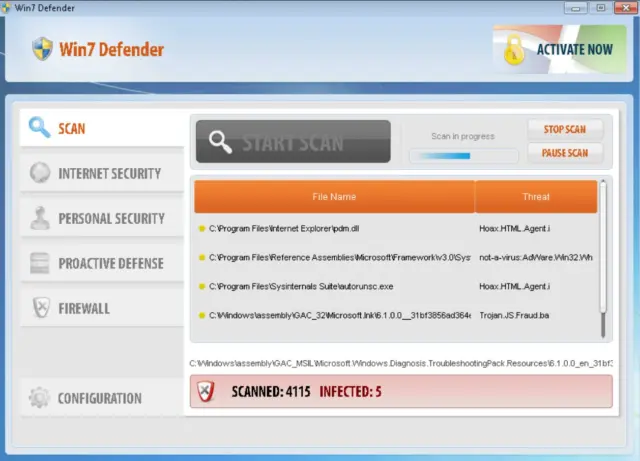Click the first Hoax.HTML.Agent.i threat for pdm.dll
This screenshot has width=640, height=461.
514,229
